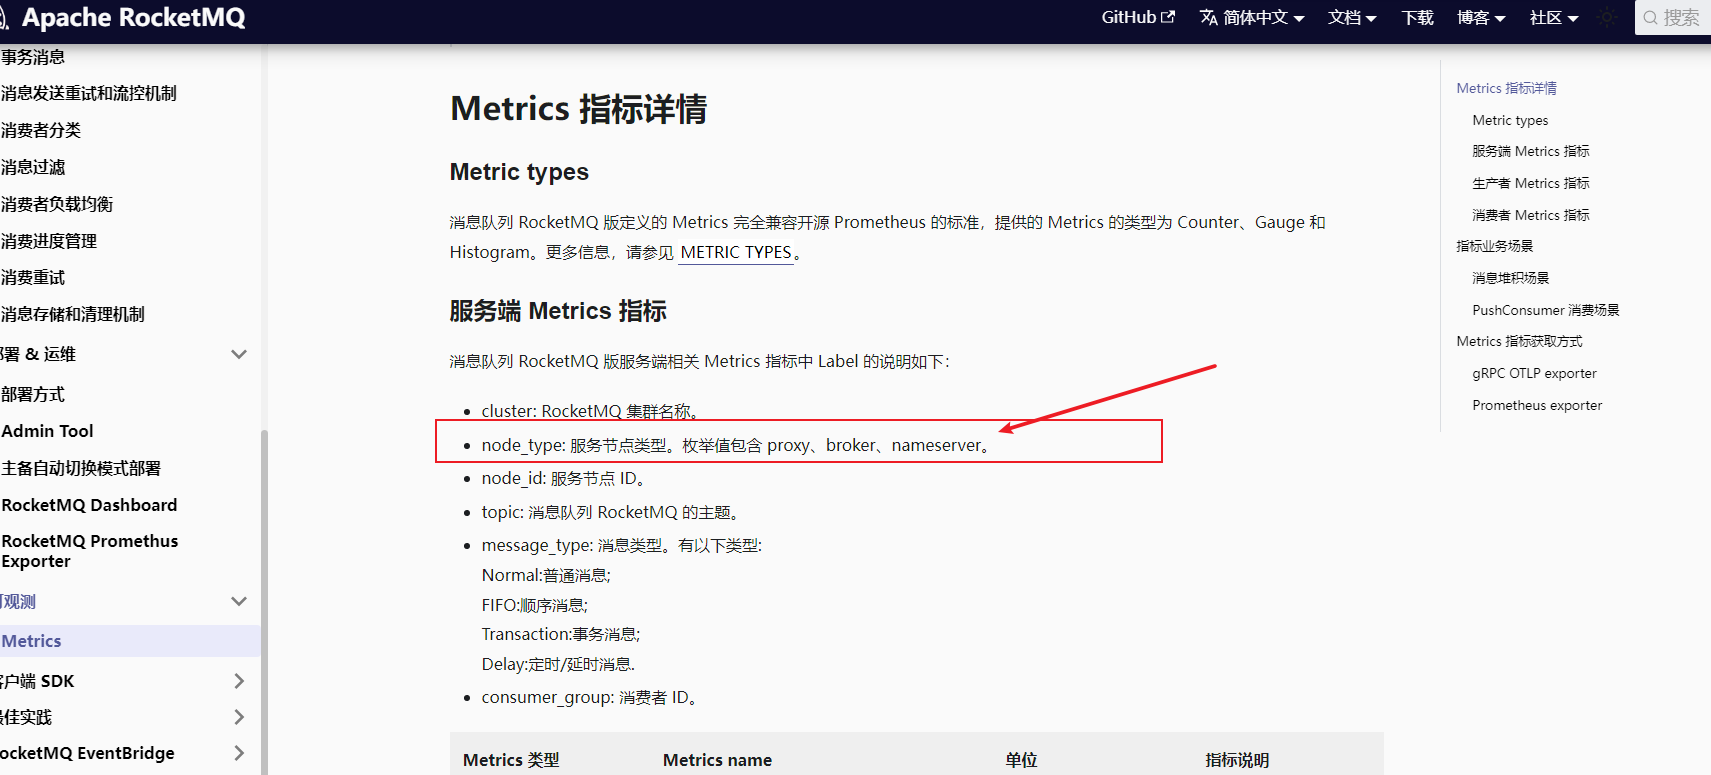Collapse the 部署 & 运维 section chevron
The width and height of the screenshot is (1711, 775).
239,354
